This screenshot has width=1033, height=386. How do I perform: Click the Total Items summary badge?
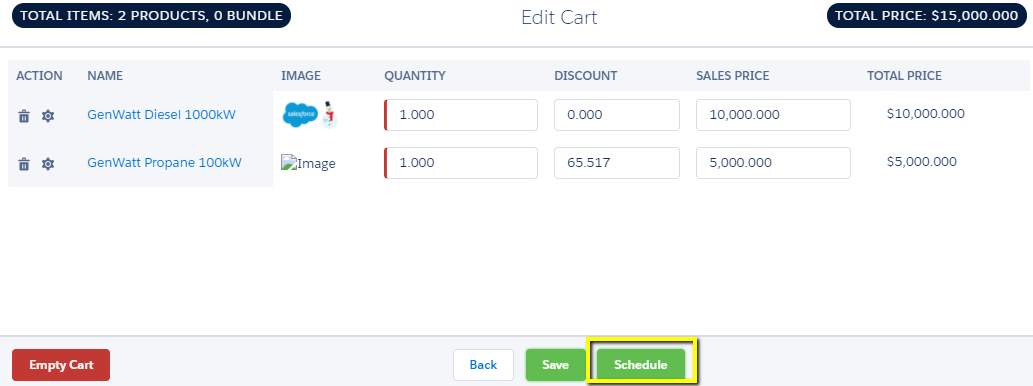pos(152,16)
